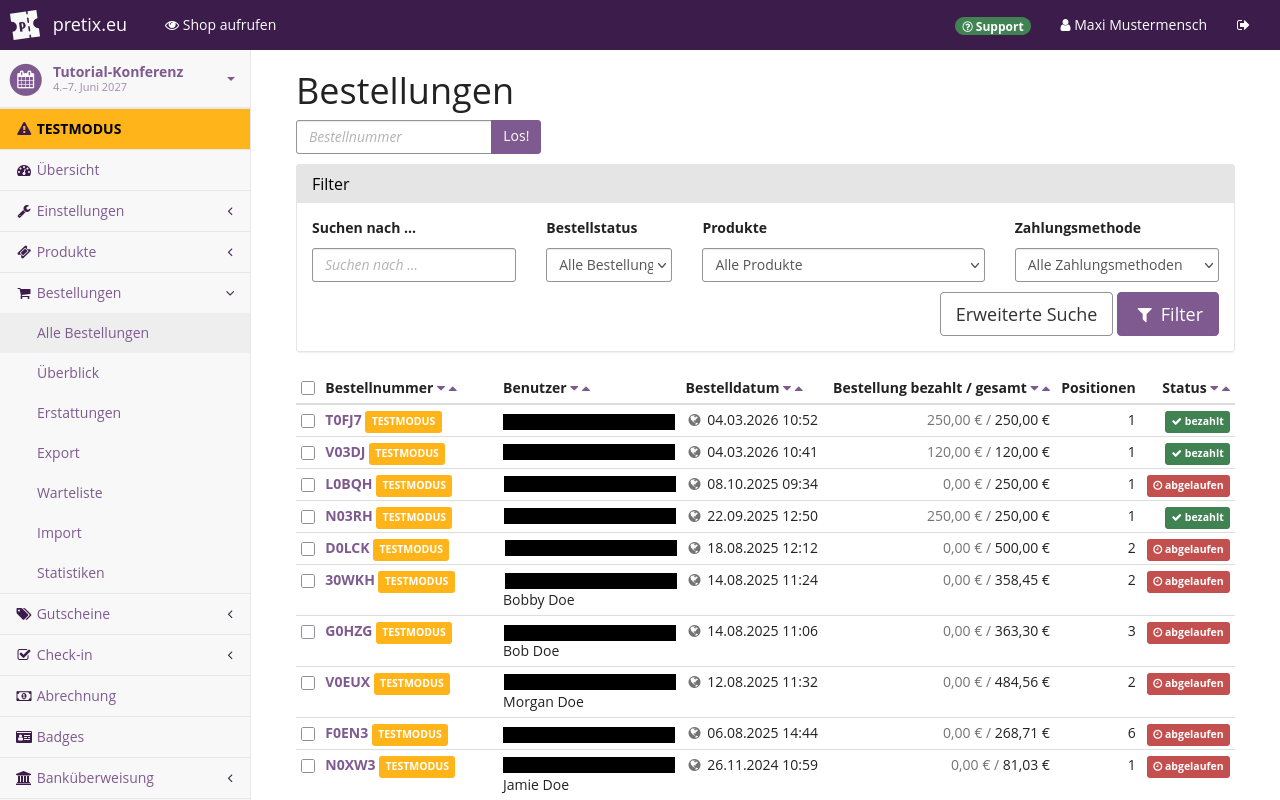Click the Erweiterte Suche button

pyautogui.click(x=1026, y=314)
